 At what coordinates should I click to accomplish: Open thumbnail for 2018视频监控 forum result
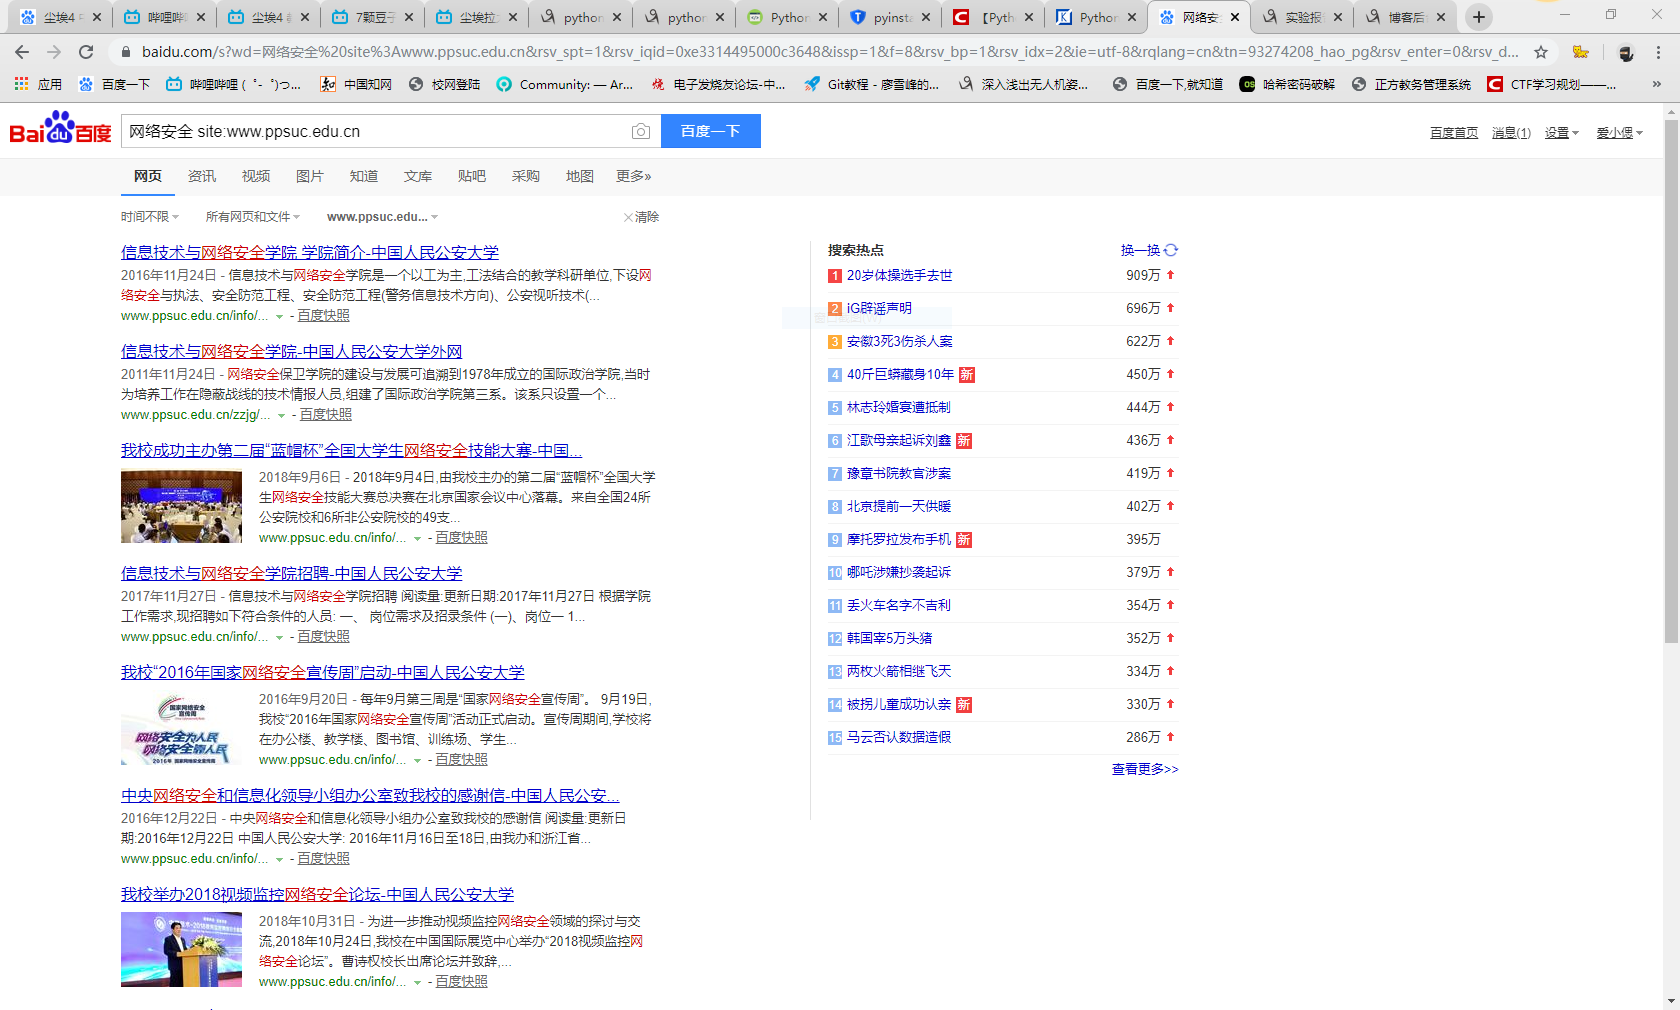click(x=181, y=950)
